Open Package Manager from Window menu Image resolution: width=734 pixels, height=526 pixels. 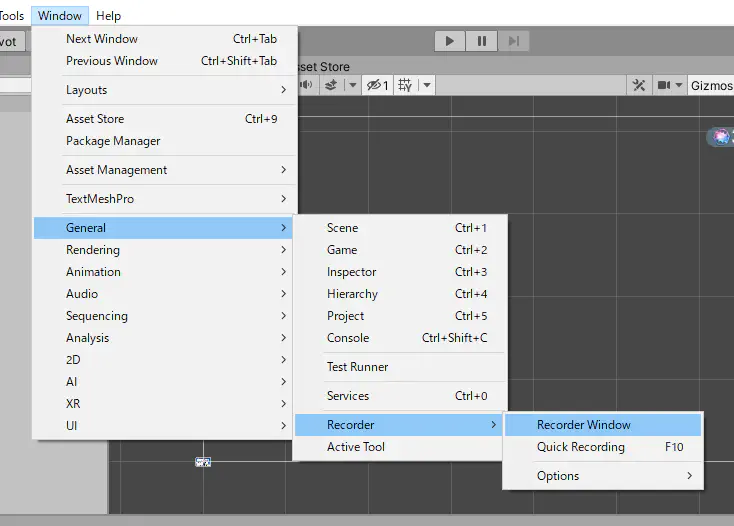click(113, 141)
